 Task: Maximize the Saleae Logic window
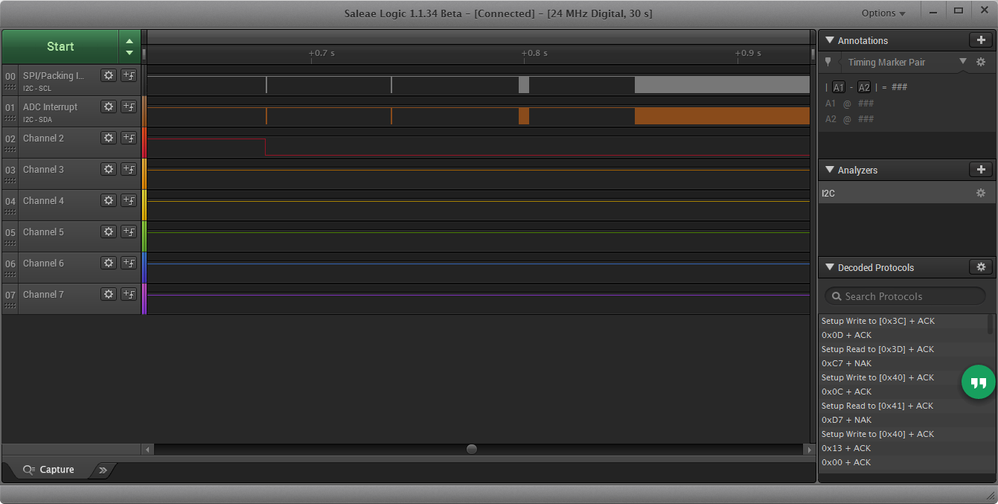click(958, 11)
